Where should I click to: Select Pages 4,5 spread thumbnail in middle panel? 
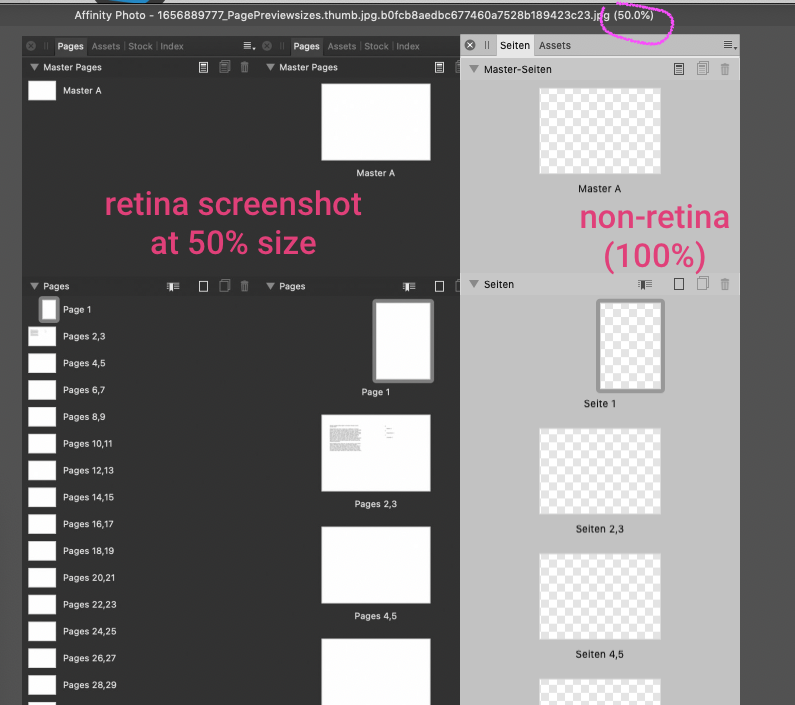pyautogui.click(x=376, y=565)
